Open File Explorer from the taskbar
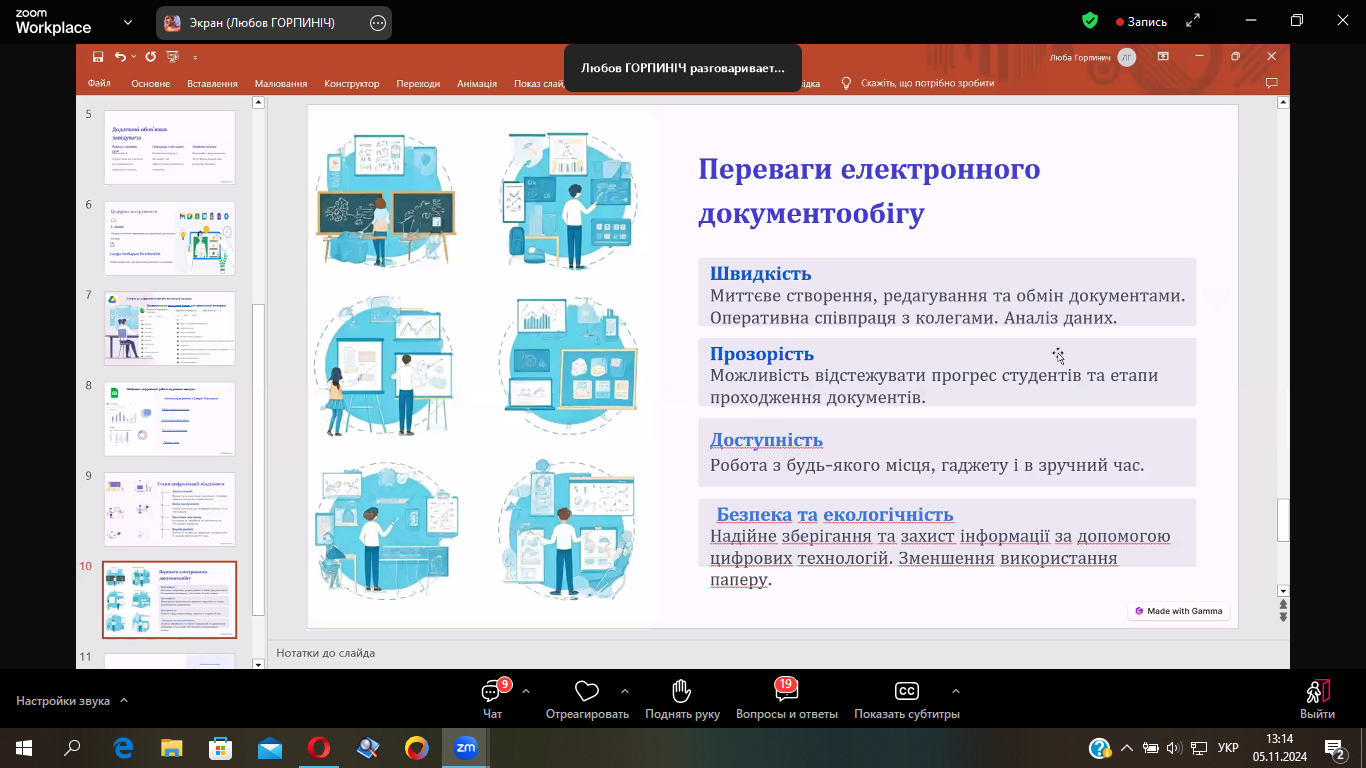 [x=172, y=748]
